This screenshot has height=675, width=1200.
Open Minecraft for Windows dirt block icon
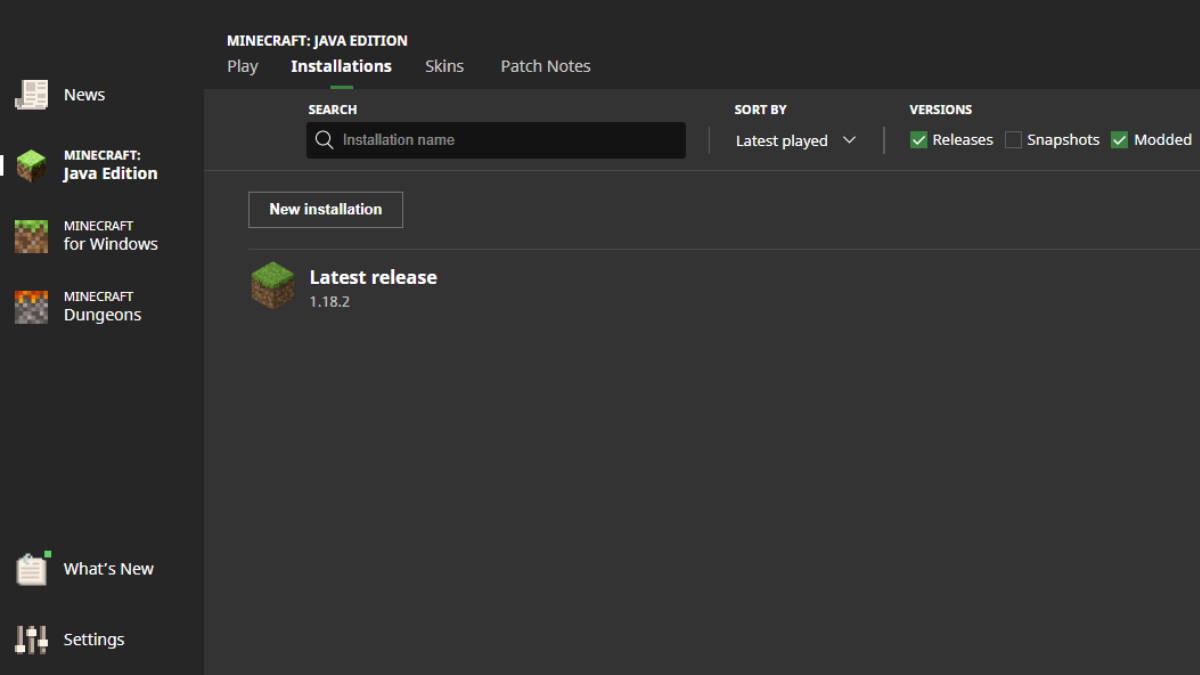pos(31,236)
